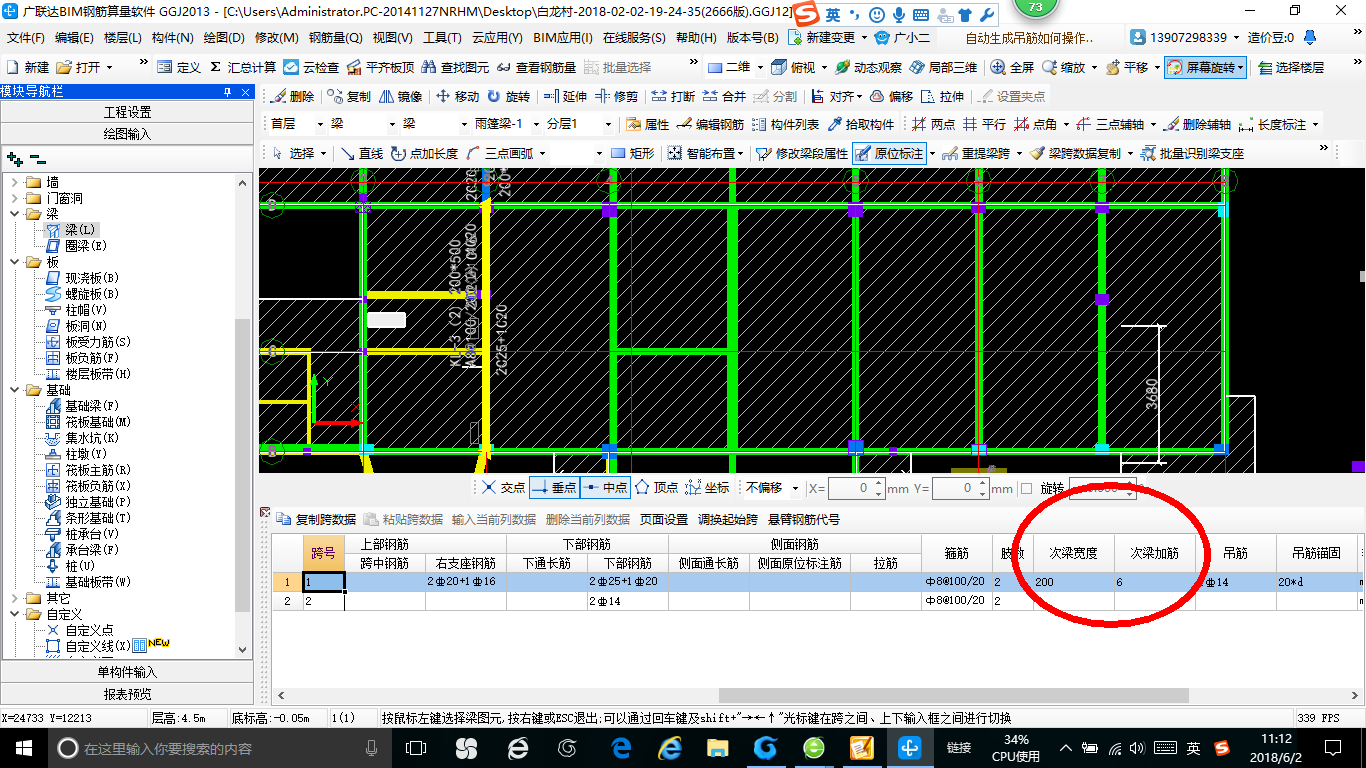
Task: Select the 旋转 rotate tool
Action: point(509,97)
